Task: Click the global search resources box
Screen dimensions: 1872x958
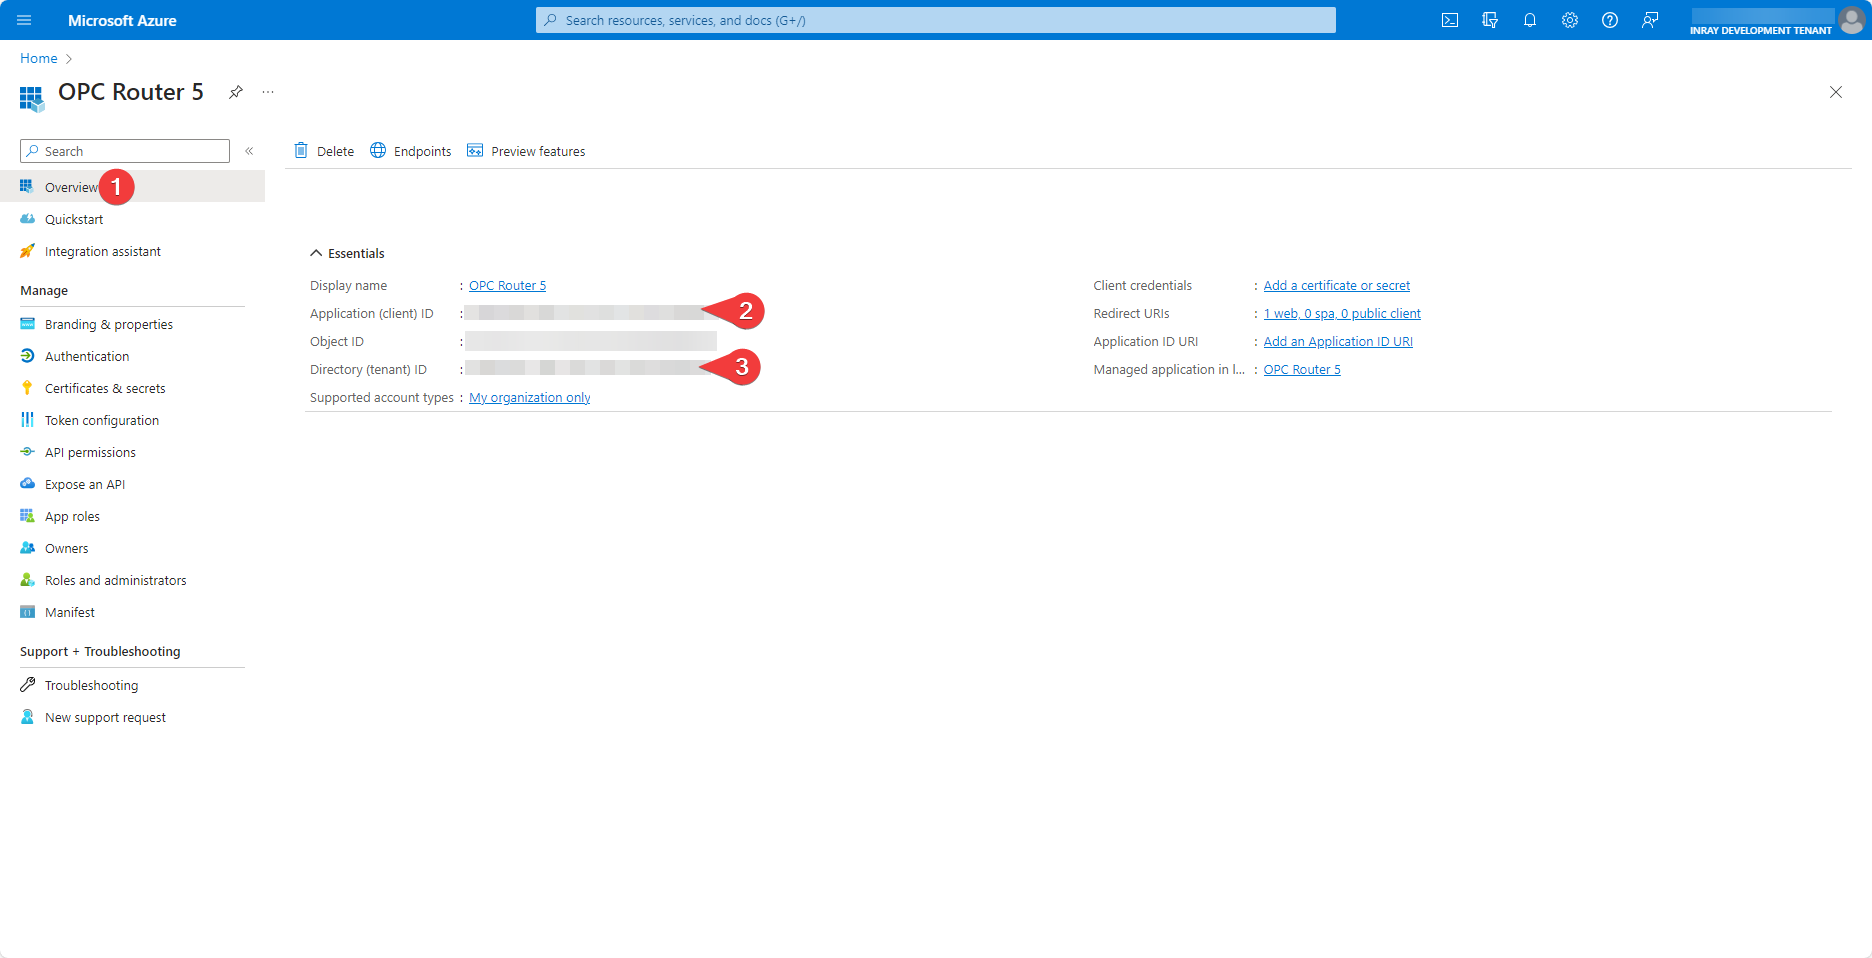Action: (936, 20)
